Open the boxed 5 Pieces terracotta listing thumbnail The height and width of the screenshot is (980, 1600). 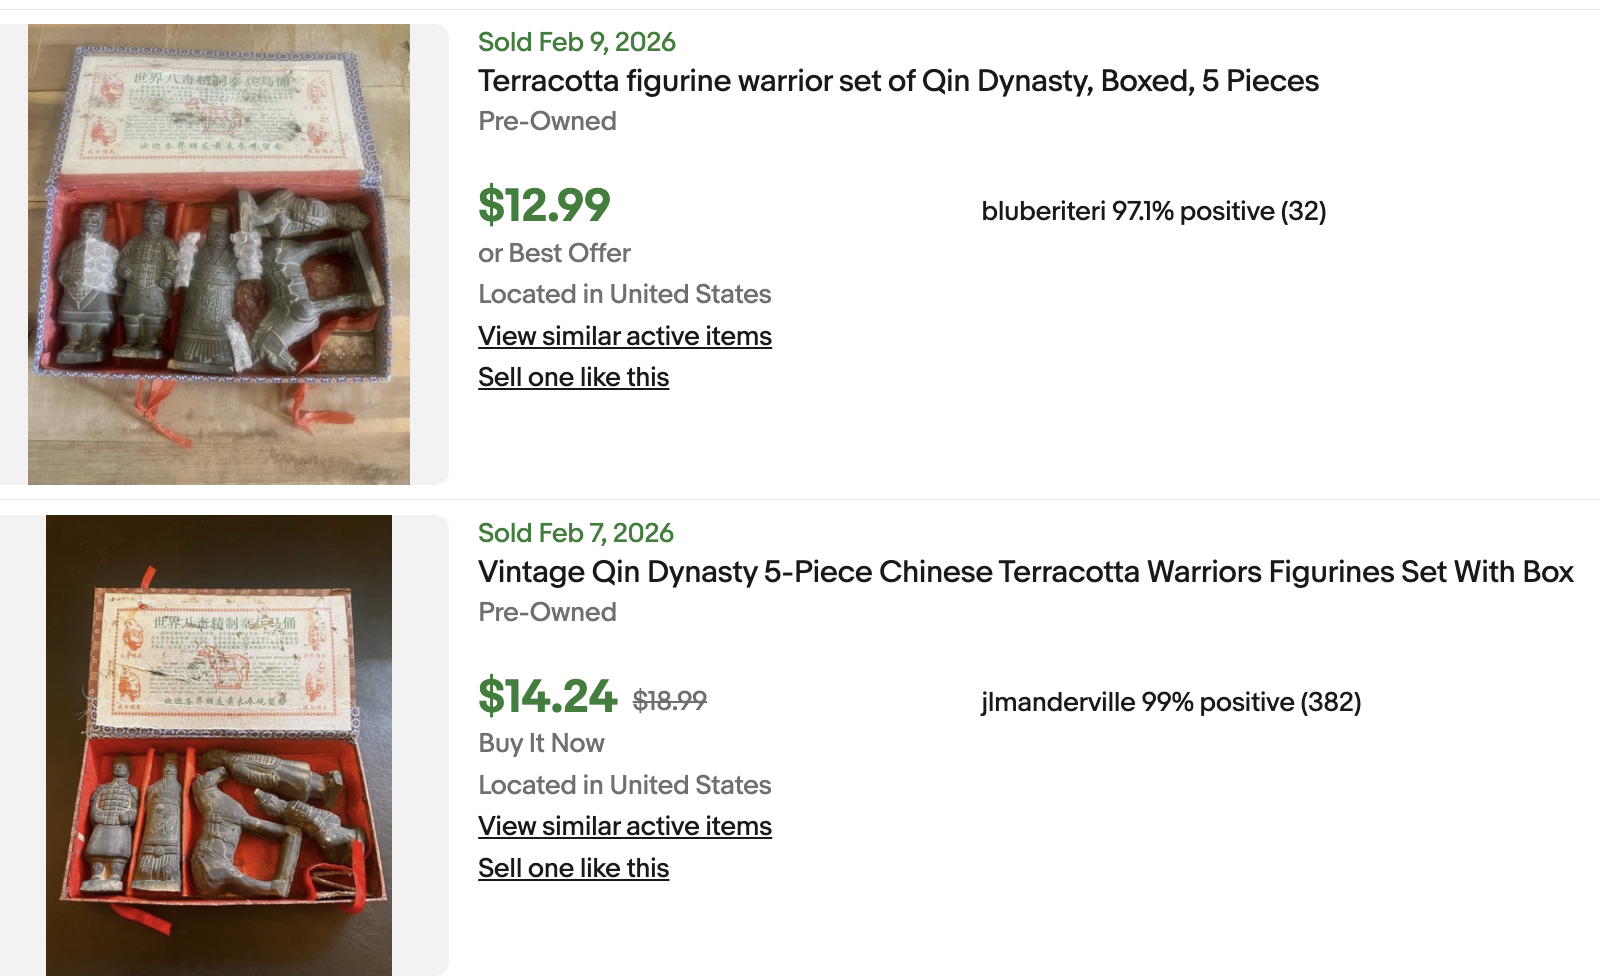219,254
